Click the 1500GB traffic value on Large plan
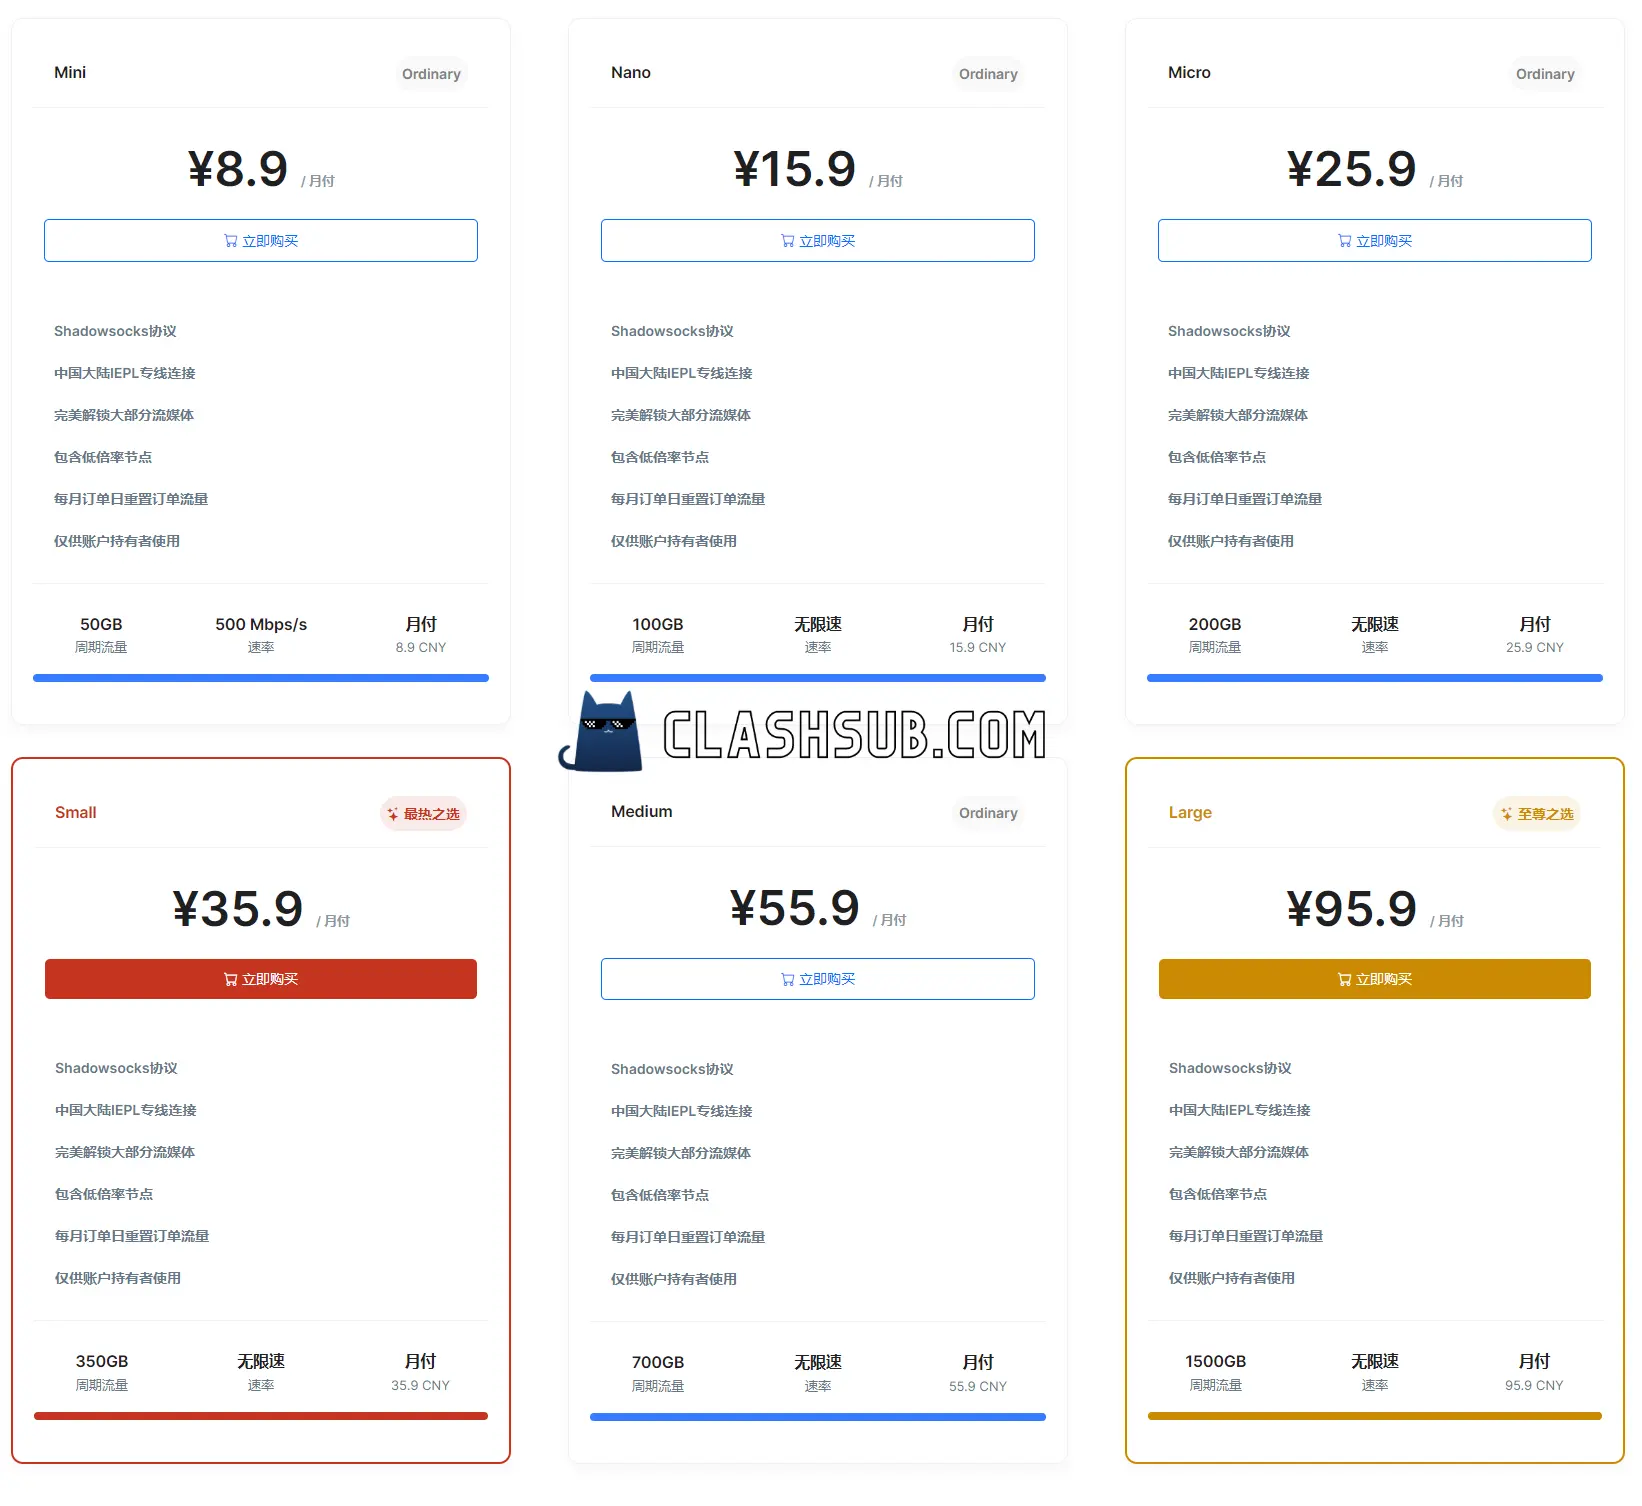1642x1506 pixels. pos(1215,1361)
